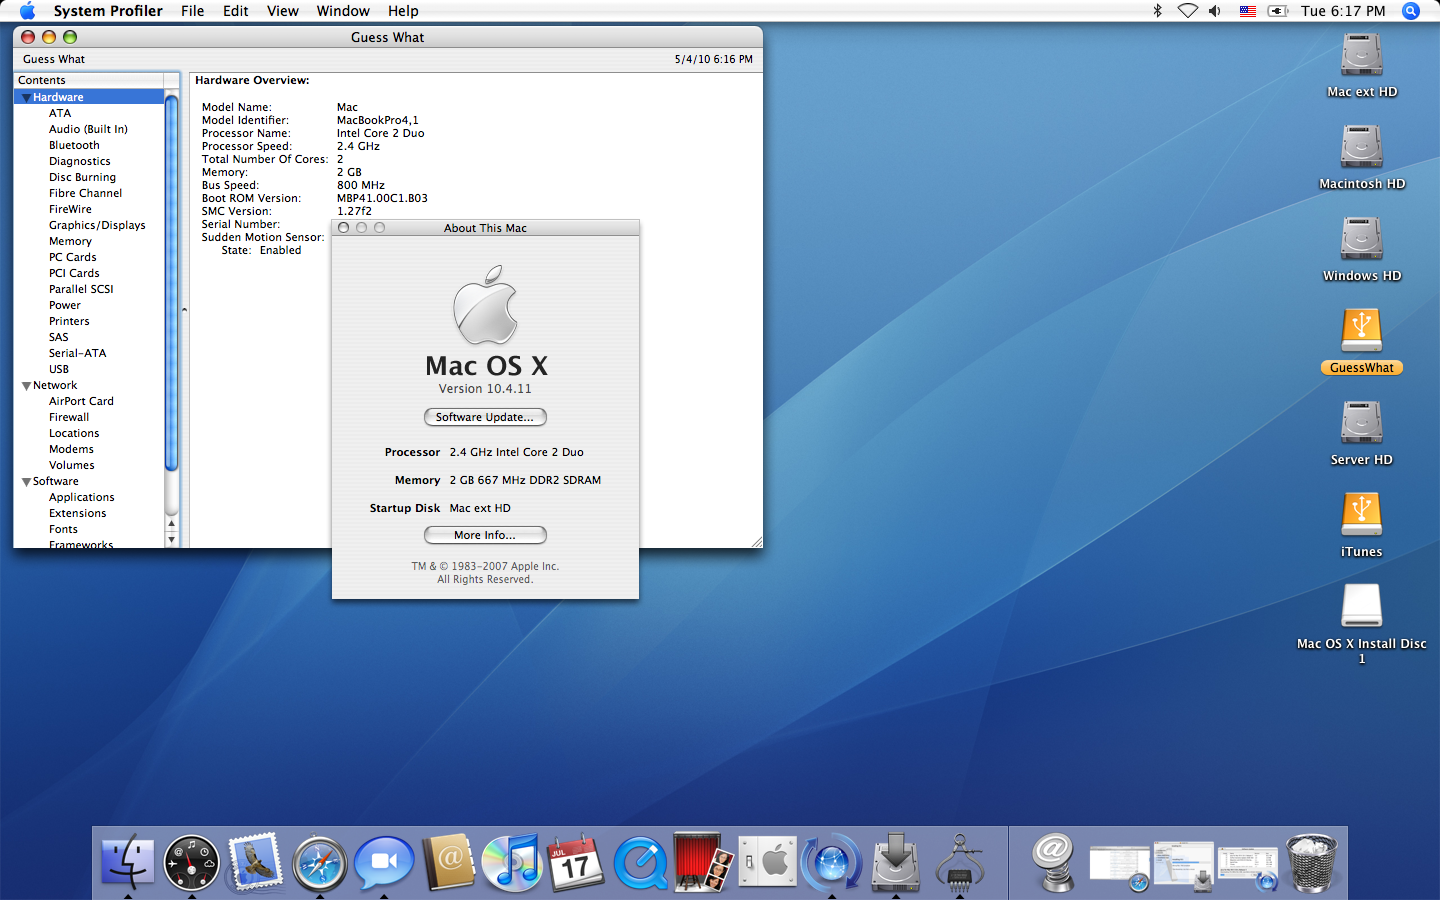Open the Help menu
Screen dimensions: 1440x900
tap(403, 11)
